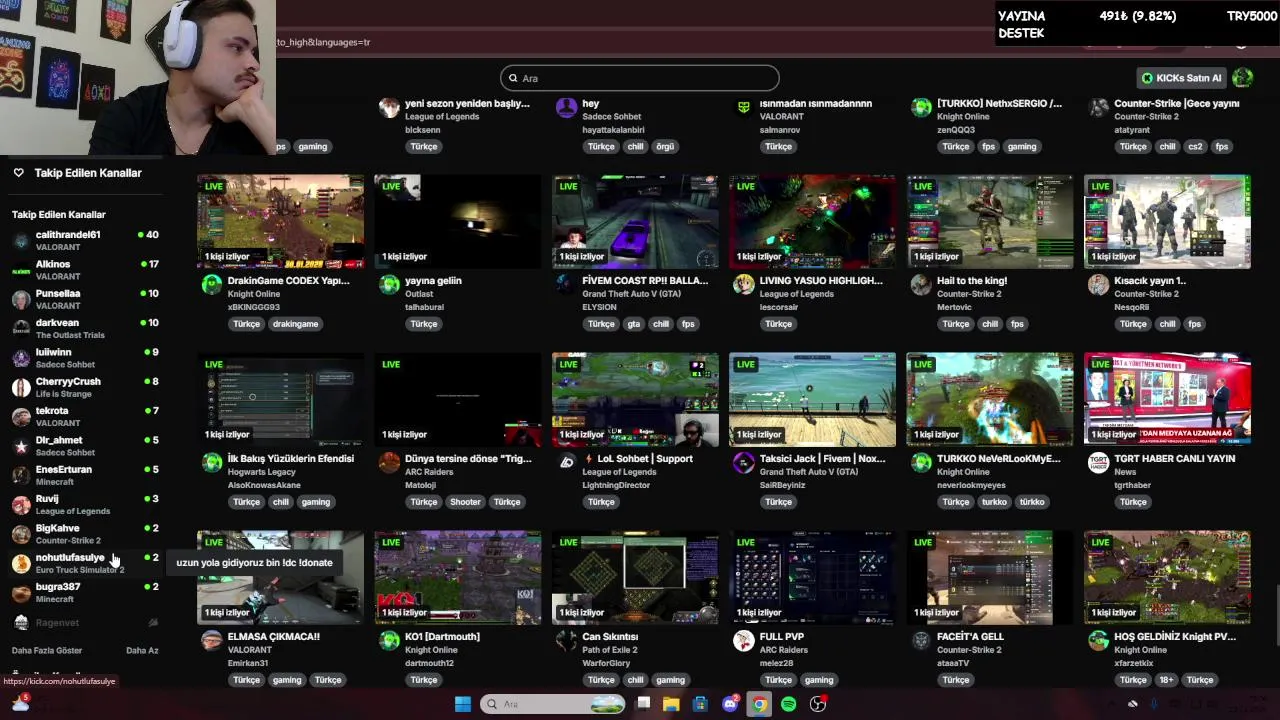This screenshot has width=1280, height=720.
Task: Open 'Taksici Jack' GTA stream thumbnail
Action: (x=812, y=399)
